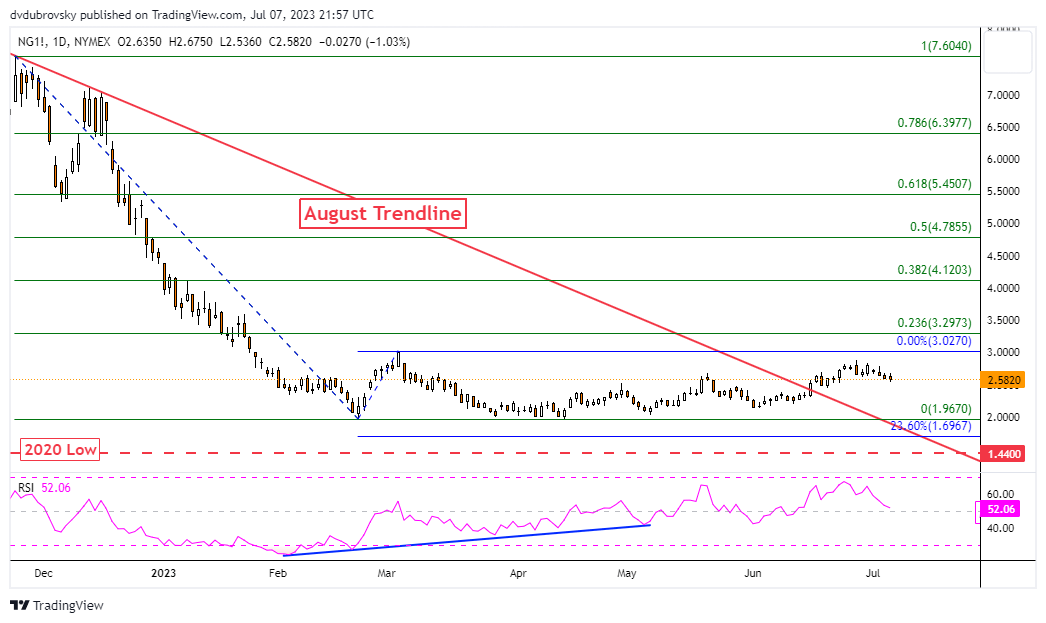This screenshot has width=1046, height=623.
Task: Click the −0.0270 (−1.03%) change value
Action: tap(365, 42)
